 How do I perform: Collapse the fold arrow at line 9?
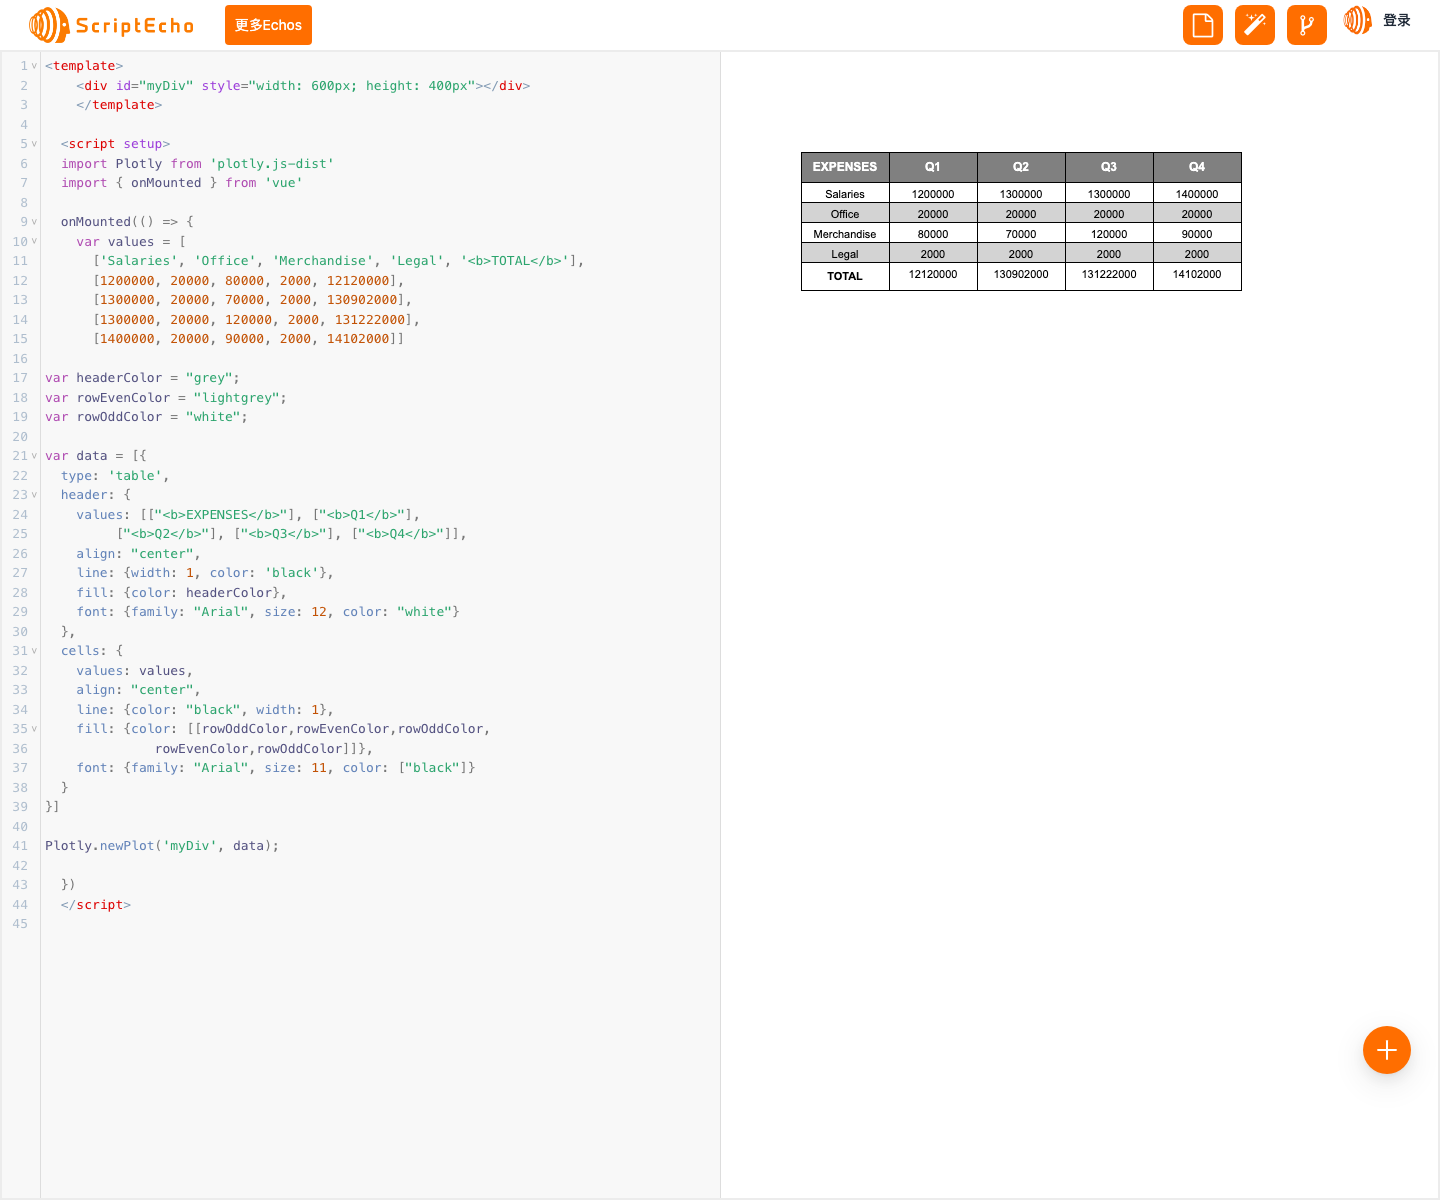pyautogui.click(x=34, y=222)
